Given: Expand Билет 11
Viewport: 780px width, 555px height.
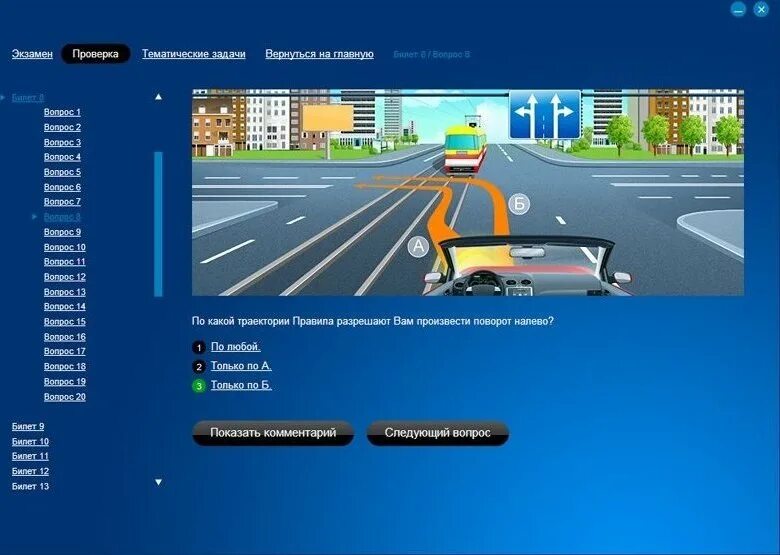Looking at the screenshot, I should coord(30,456).
